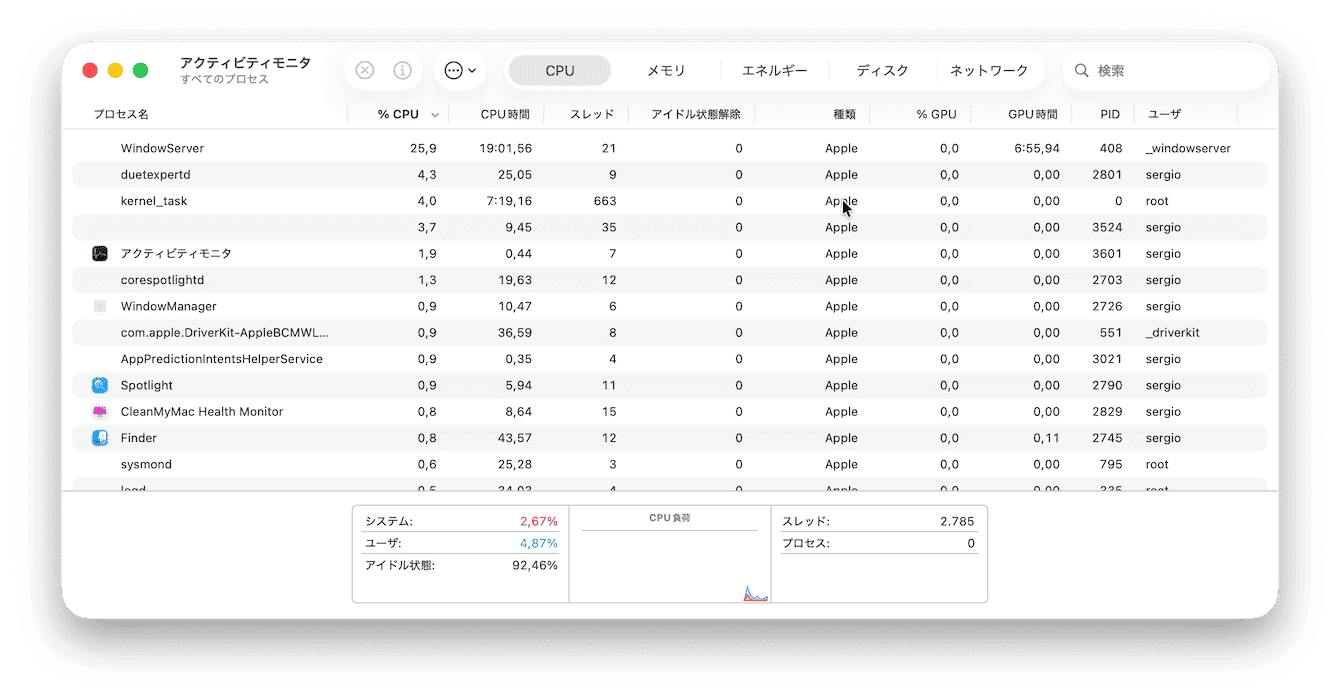
Task: Click the Spotlight app icon
Action: pos(100,385)
